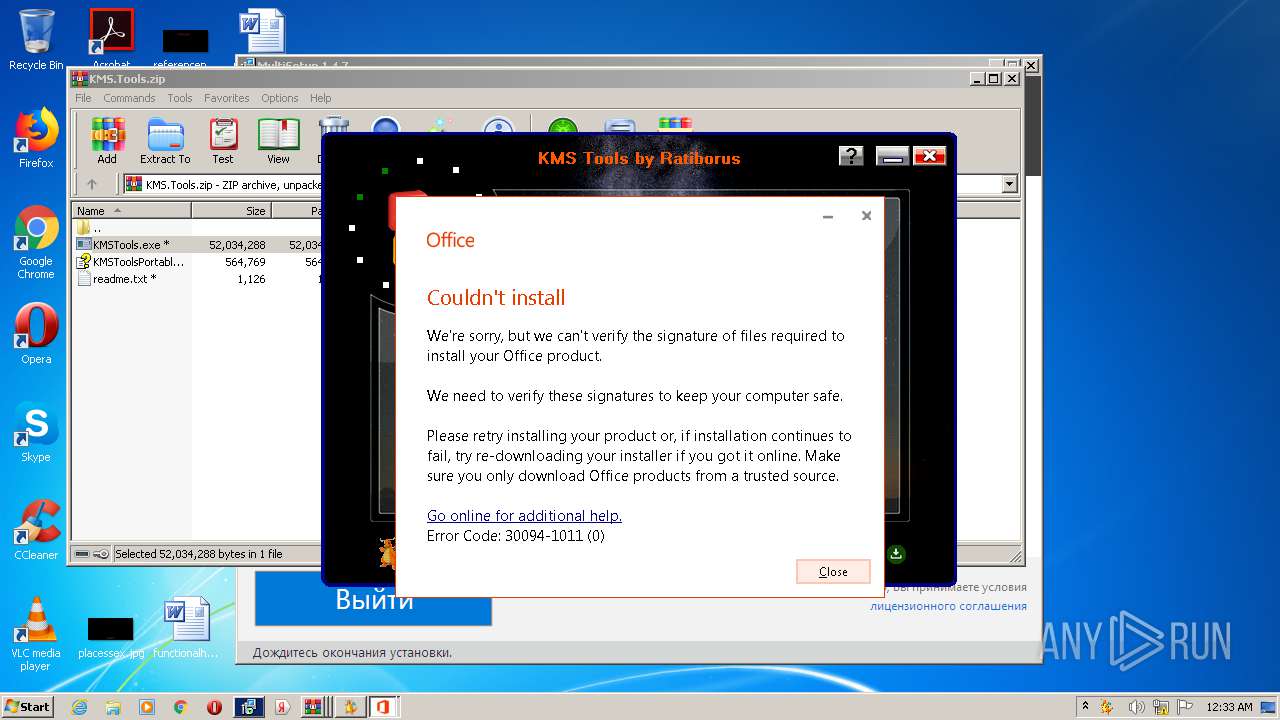Click Extract To icon in WinRAR
This screenshot has width=1280, height=720.
[165, 141]
